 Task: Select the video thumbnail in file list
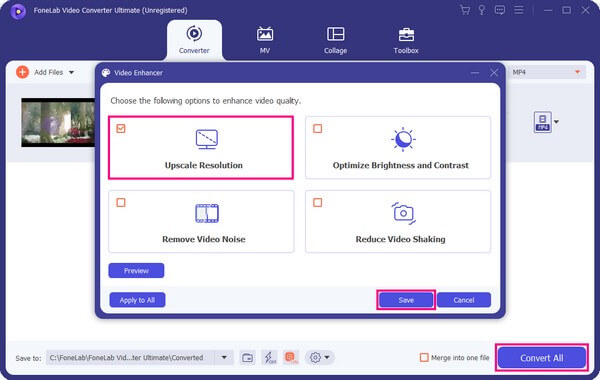tap(58, 122)
